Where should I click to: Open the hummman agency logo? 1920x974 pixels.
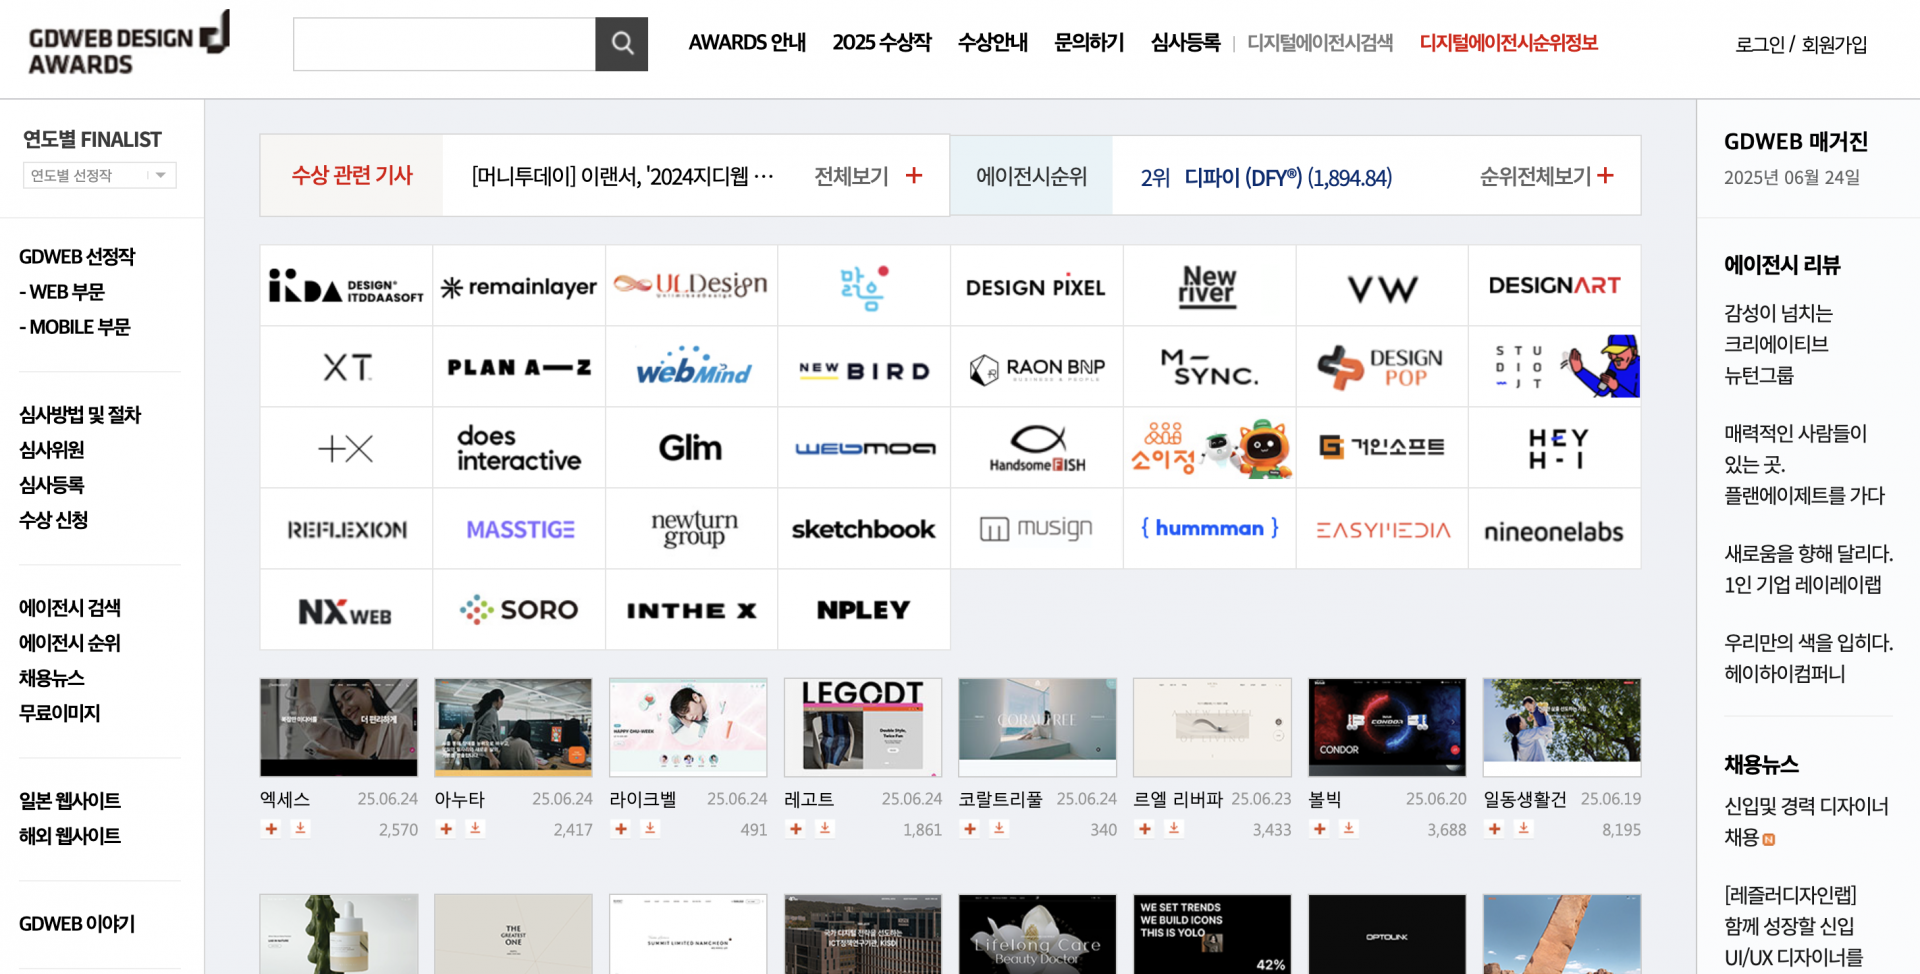[1209, 529]
